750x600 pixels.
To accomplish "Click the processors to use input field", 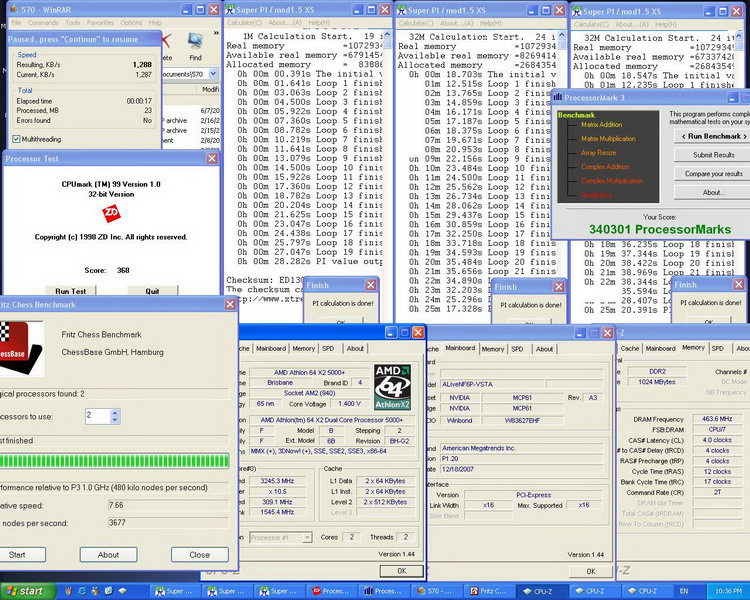I will pos(98,416).
